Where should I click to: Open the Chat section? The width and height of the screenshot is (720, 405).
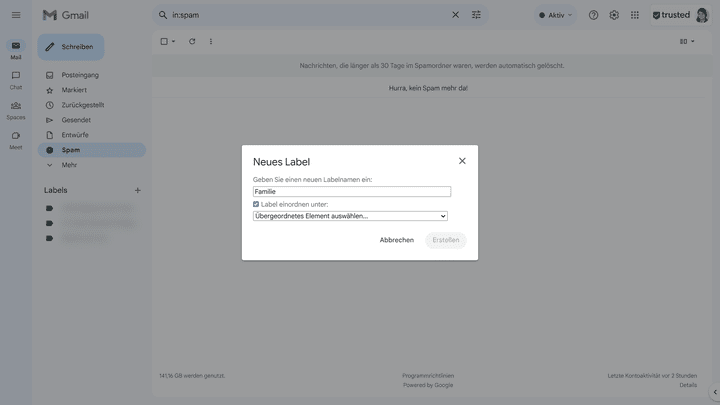[16, 80]
